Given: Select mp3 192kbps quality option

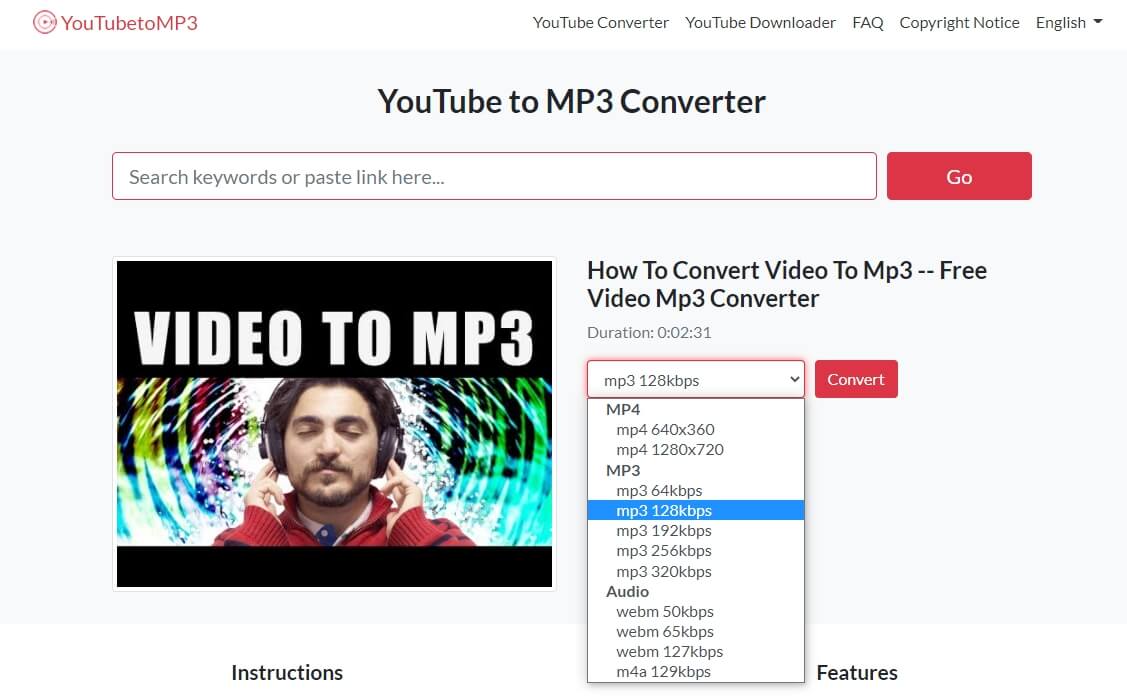Looking at the screenshot, I should point(663,530).
